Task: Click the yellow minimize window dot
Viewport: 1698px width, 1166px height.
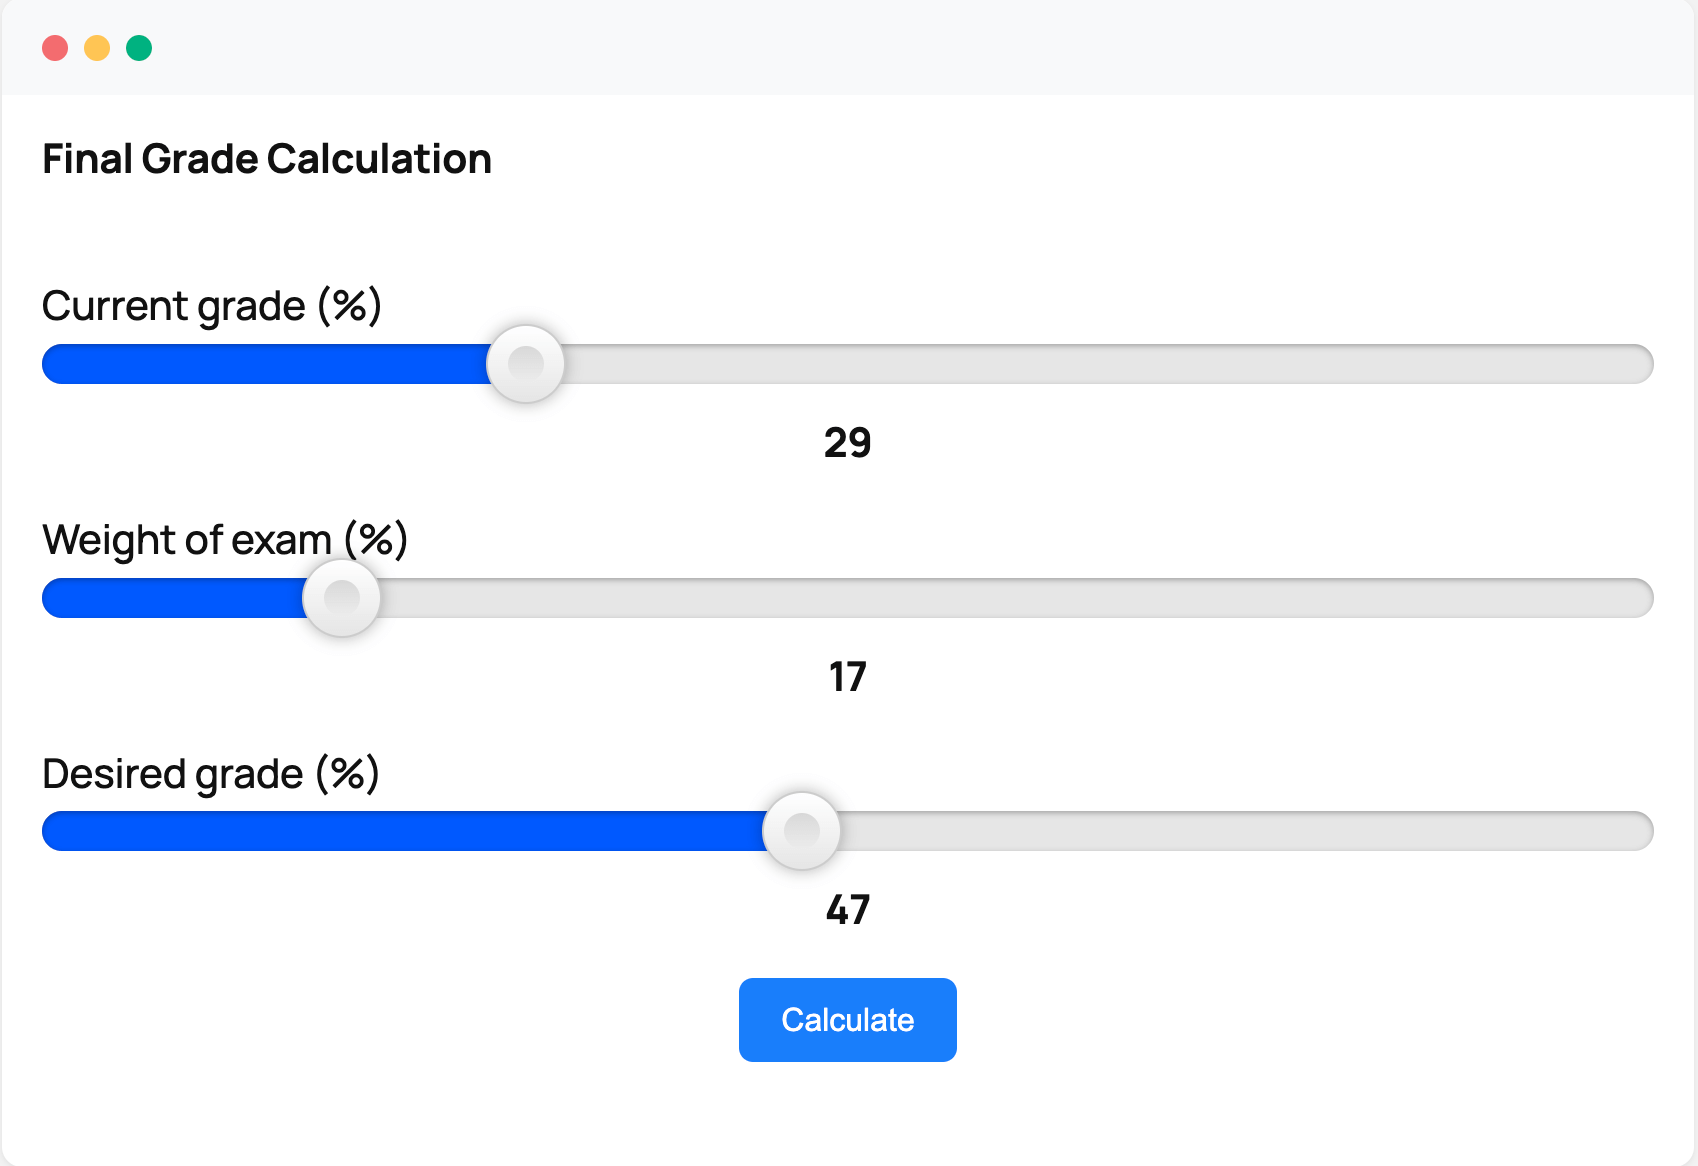Action: tap(97, 48)
